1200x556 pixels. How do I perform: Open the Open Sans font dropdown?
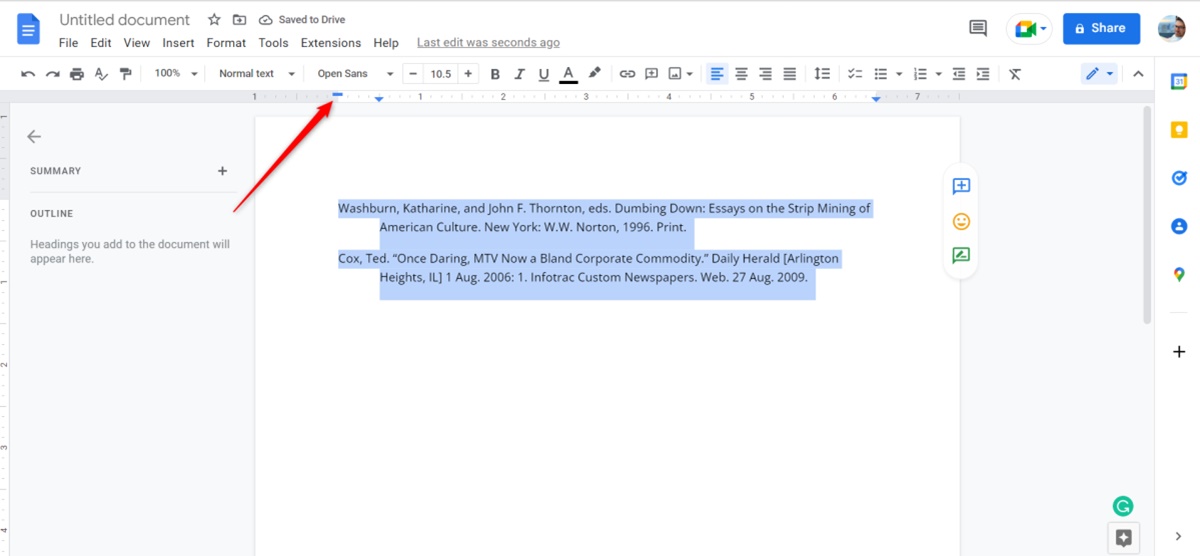coord(355,74)
